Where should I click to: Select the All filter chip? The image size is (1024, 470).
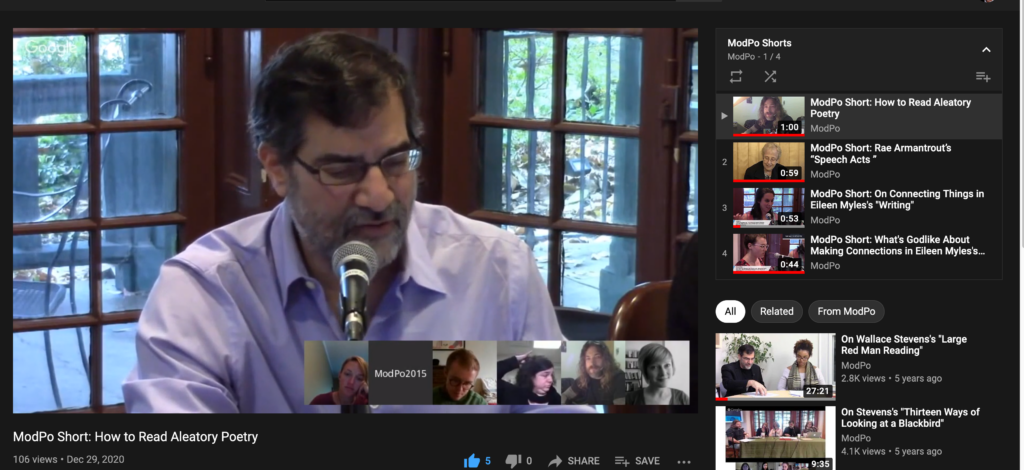click(730, 311)
